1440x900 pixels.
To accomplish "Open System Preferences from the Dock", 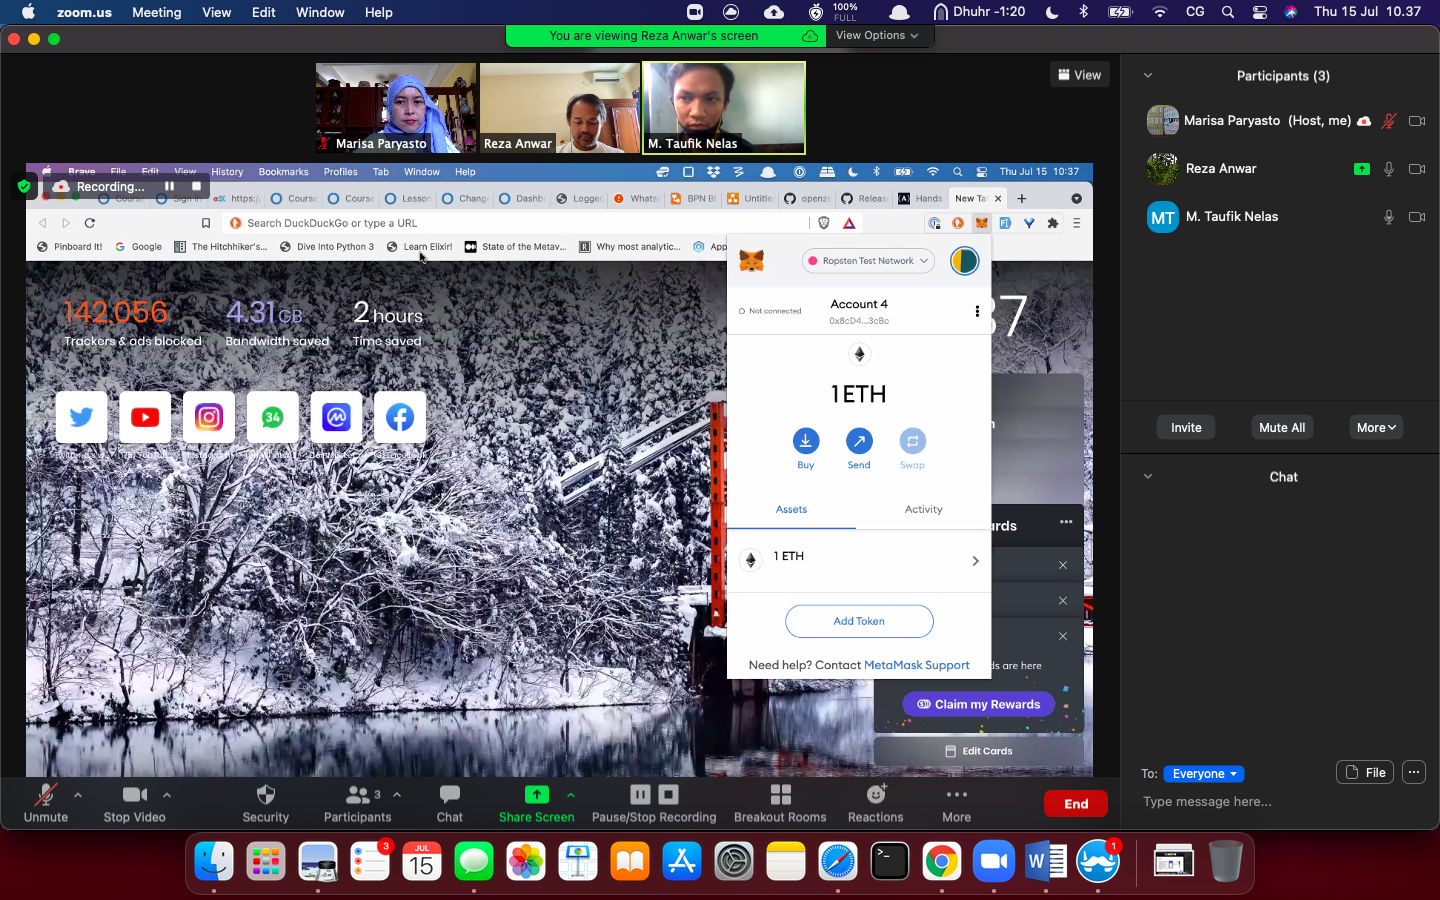I will pos(734,861).
